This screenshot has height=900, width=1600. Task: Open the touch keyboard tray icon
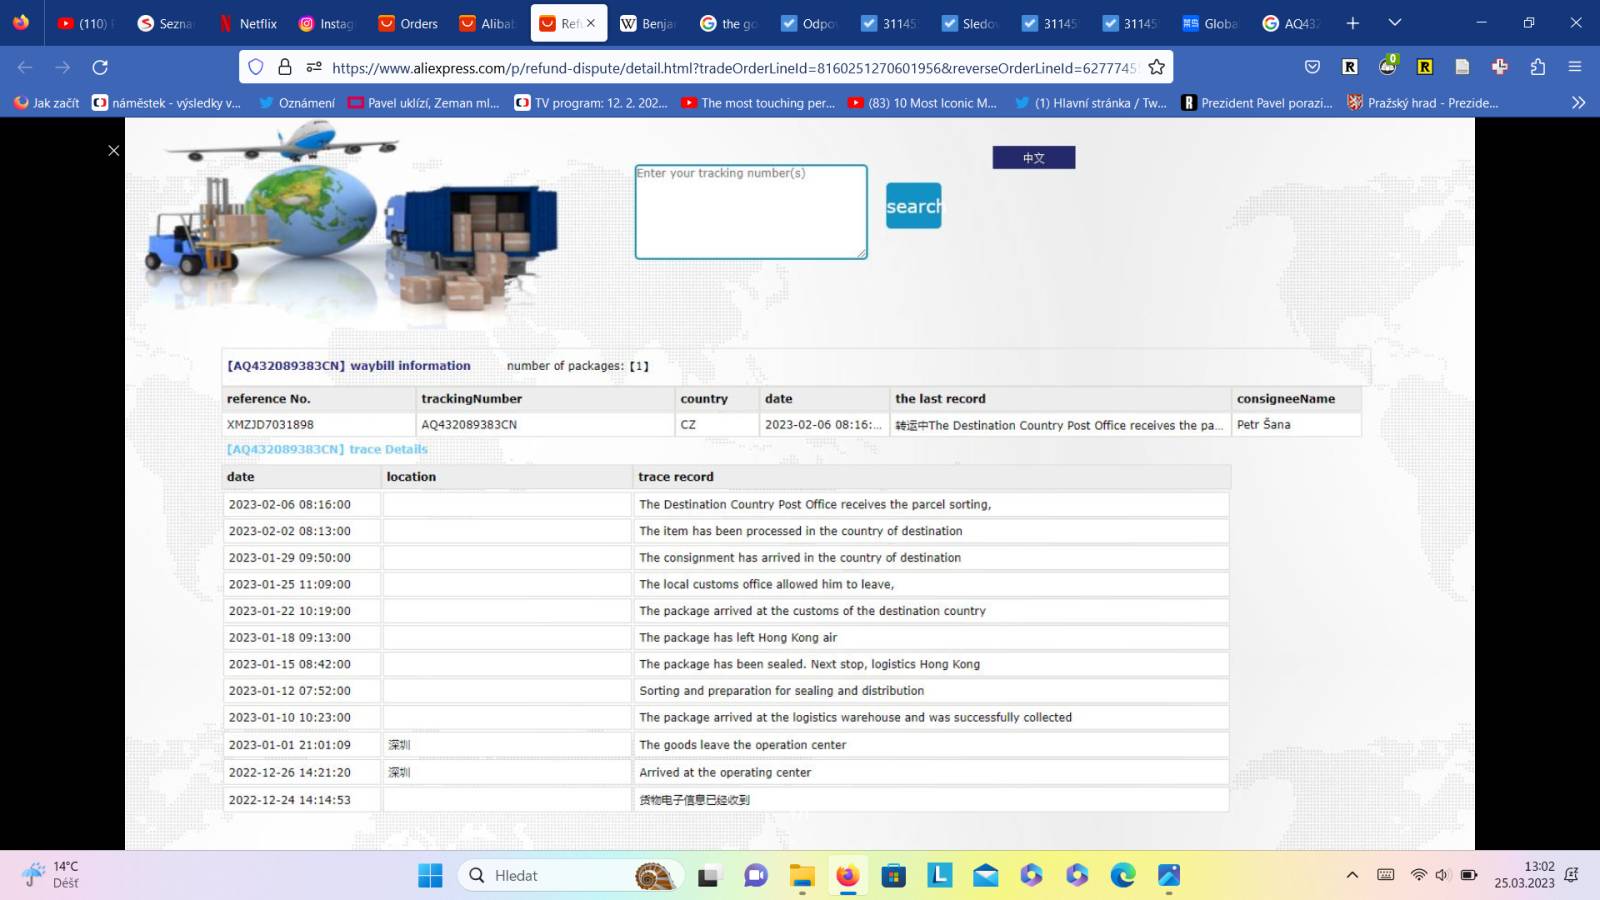click(x=1385, y=875)
